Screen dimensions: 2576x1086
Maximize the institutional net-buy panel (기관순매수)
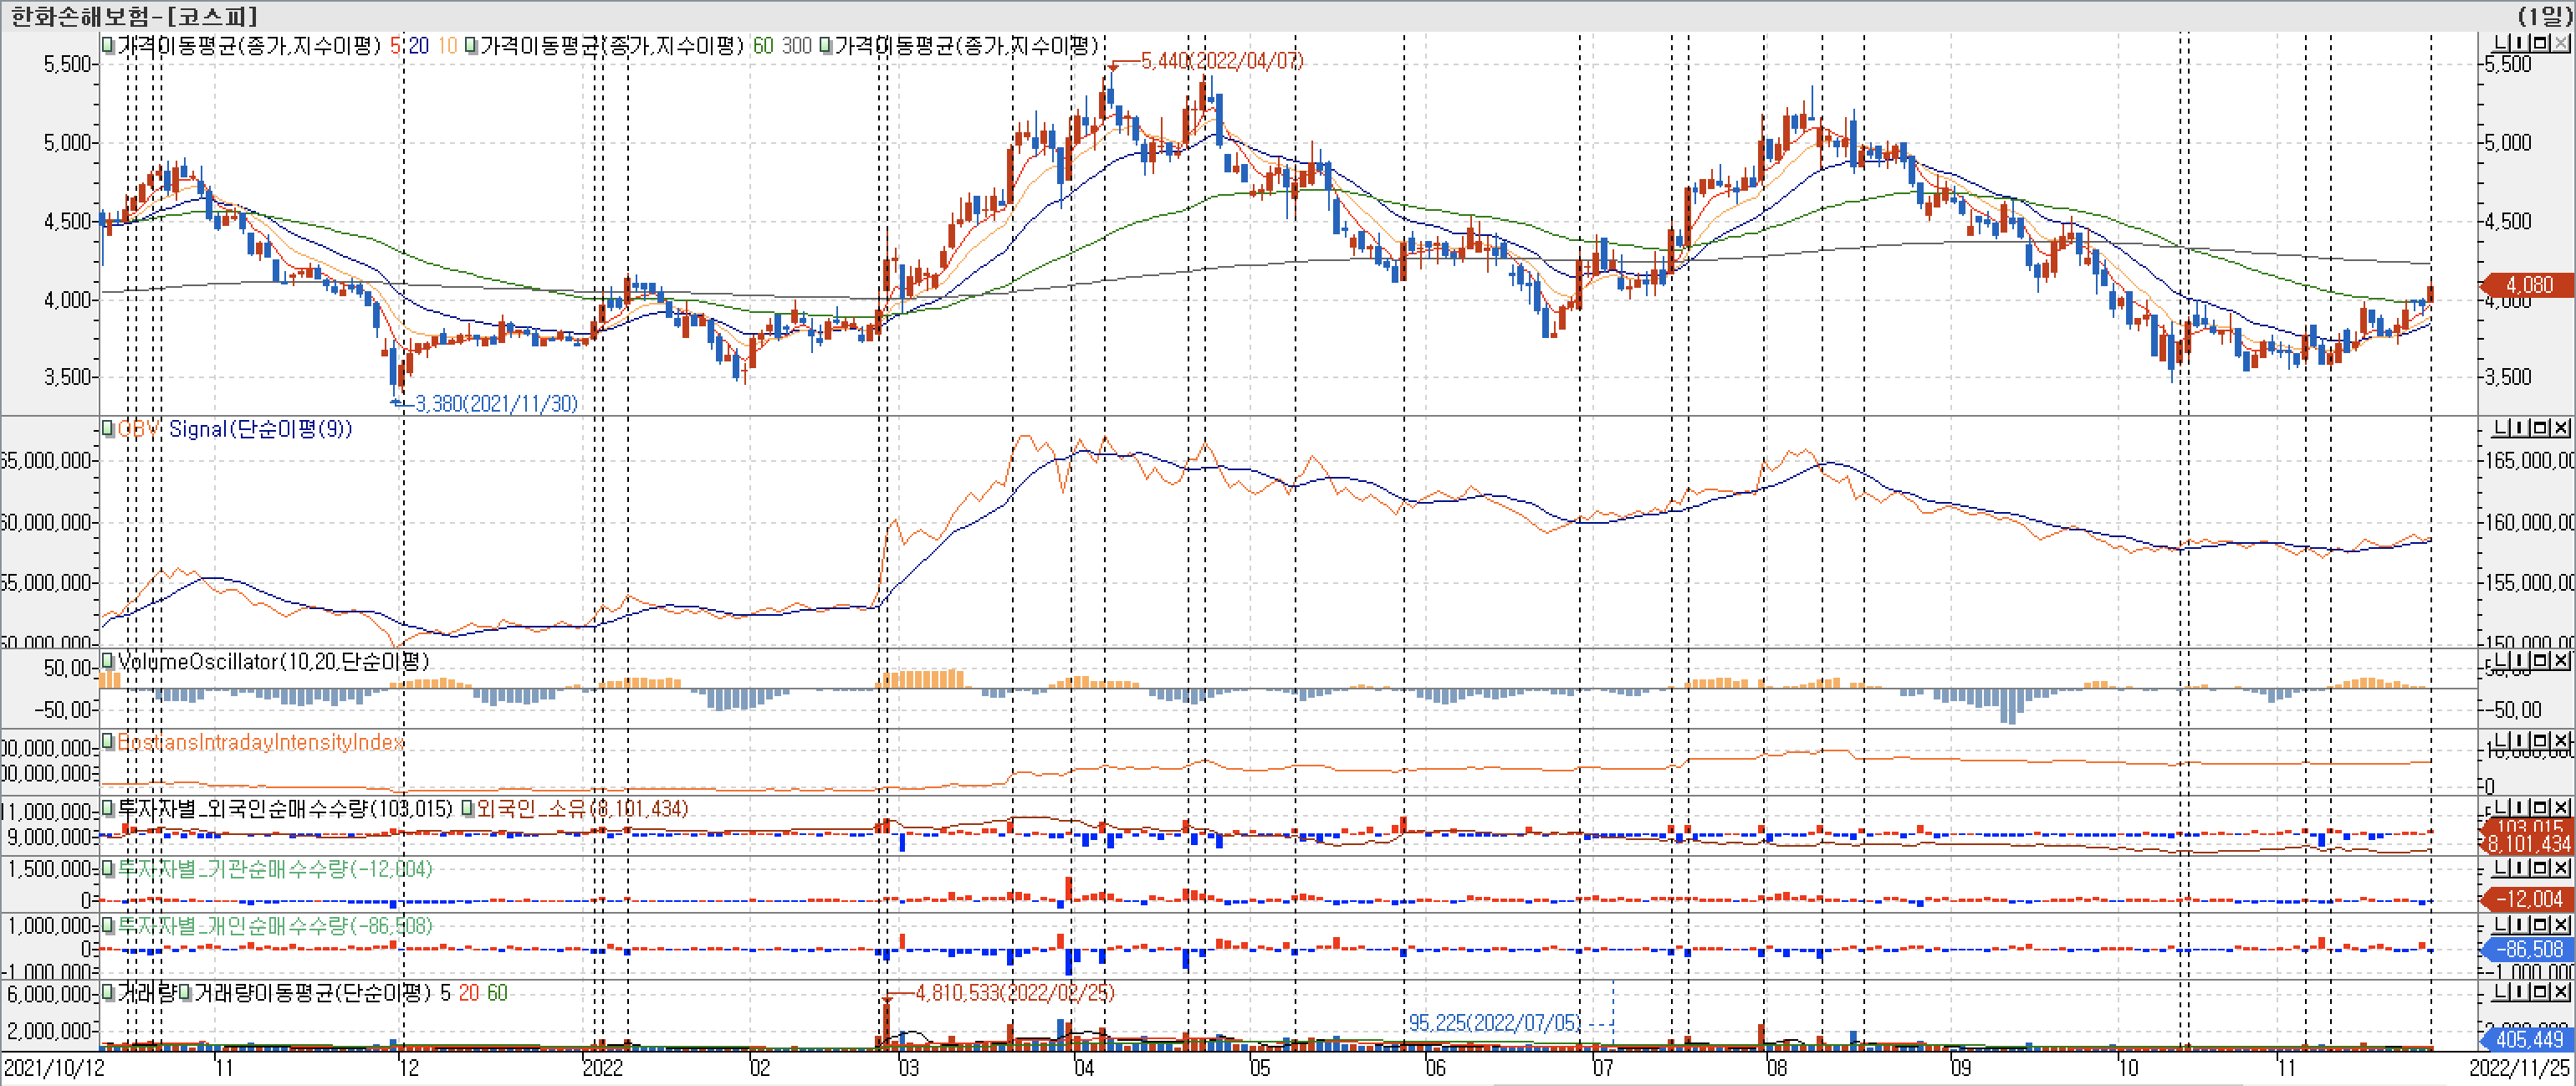tap(2540, 867)
